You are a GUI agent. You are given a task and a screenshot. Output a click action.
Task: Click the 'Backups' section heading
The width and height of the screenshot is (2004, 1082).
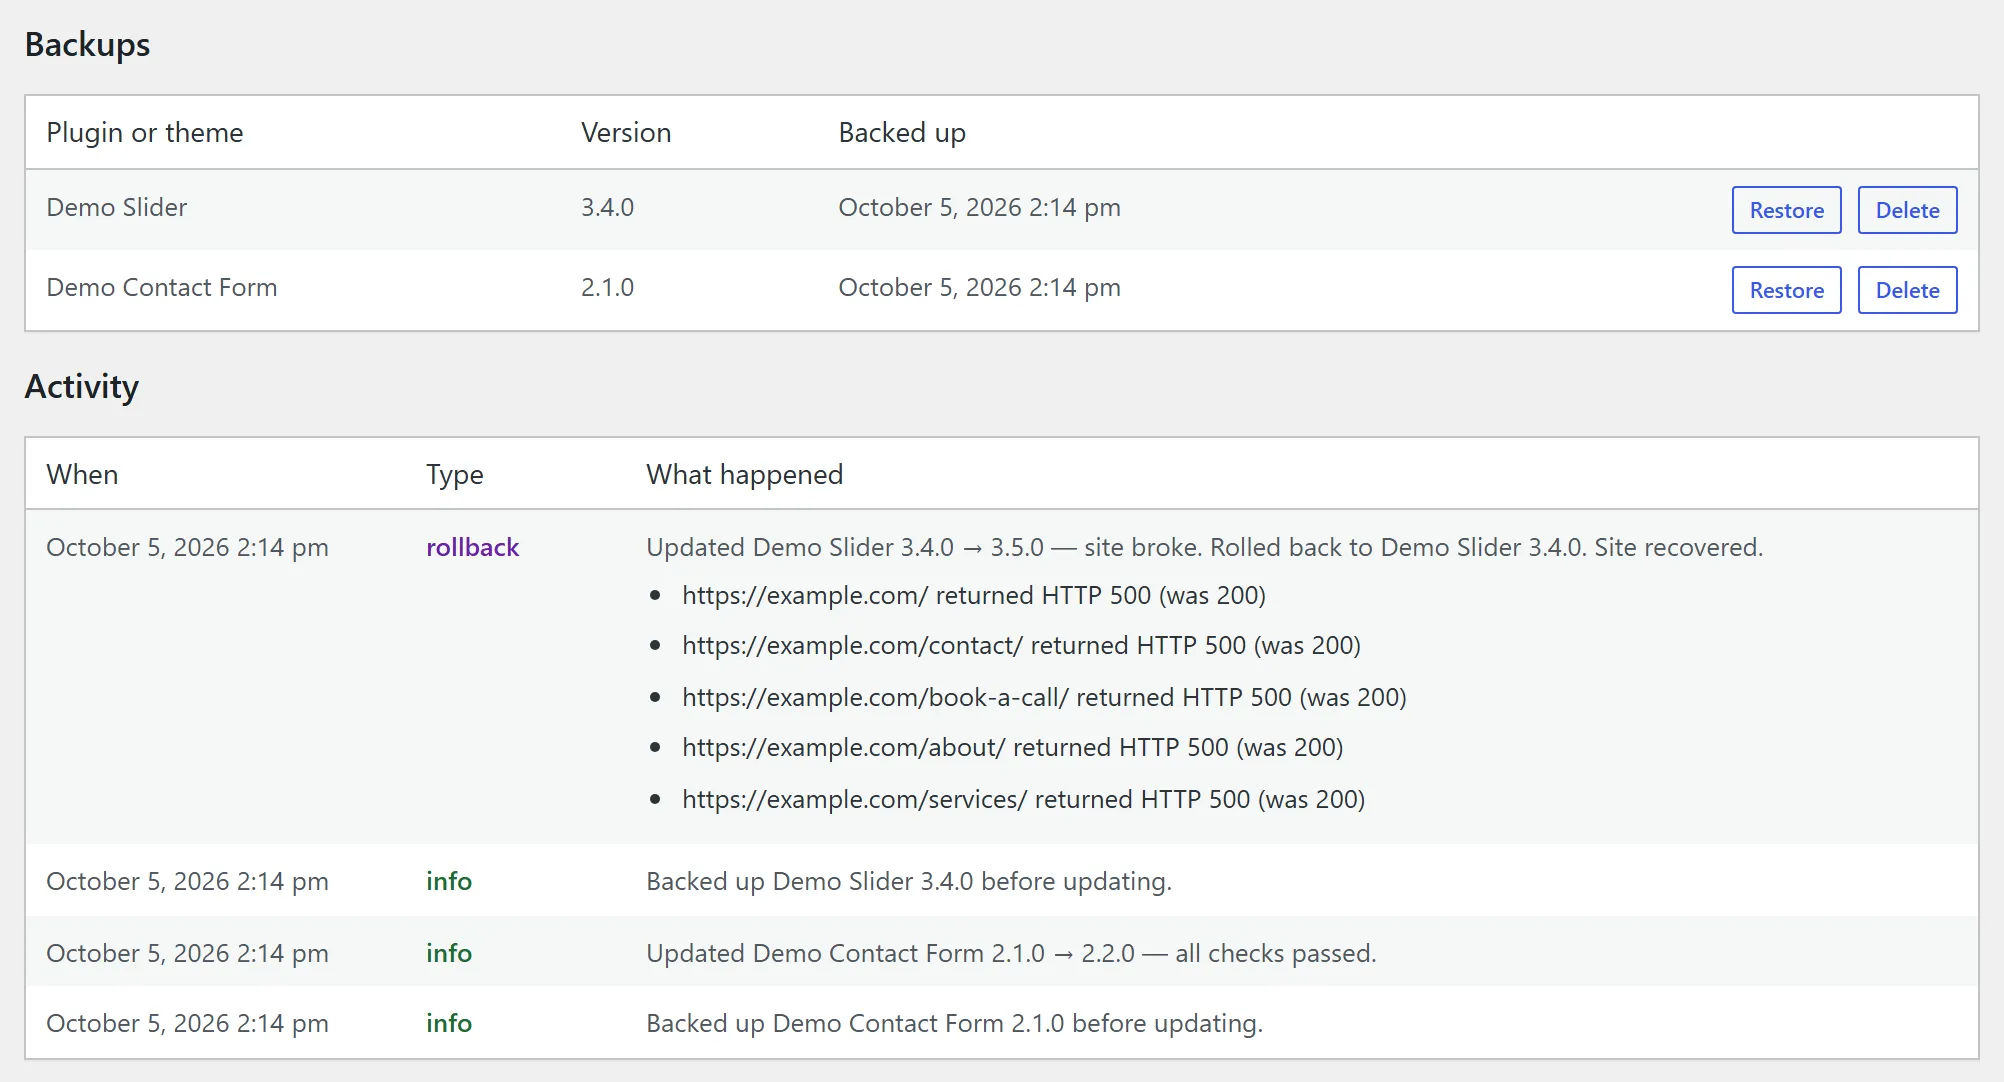(x=87, y=45)
